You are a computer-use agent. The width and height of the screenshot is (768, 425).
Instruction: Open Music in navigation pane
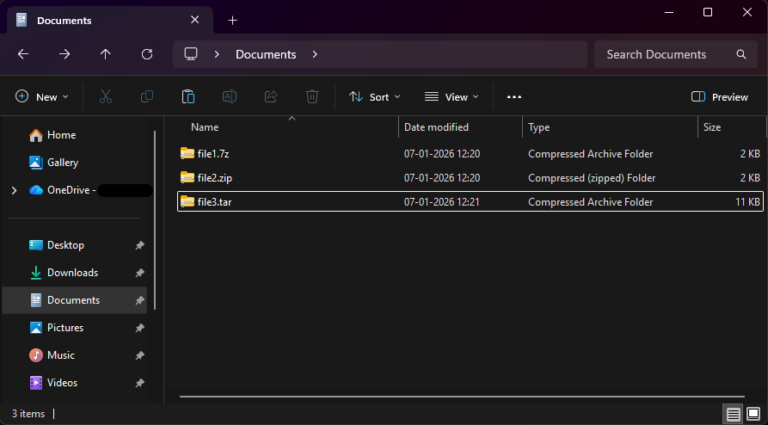61,355
